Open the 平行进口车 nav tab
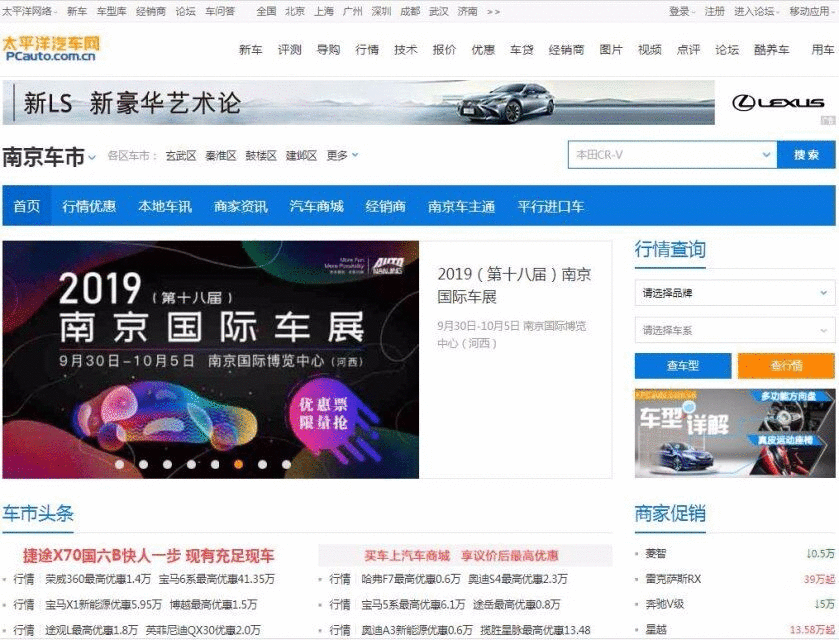 [550, 207]
